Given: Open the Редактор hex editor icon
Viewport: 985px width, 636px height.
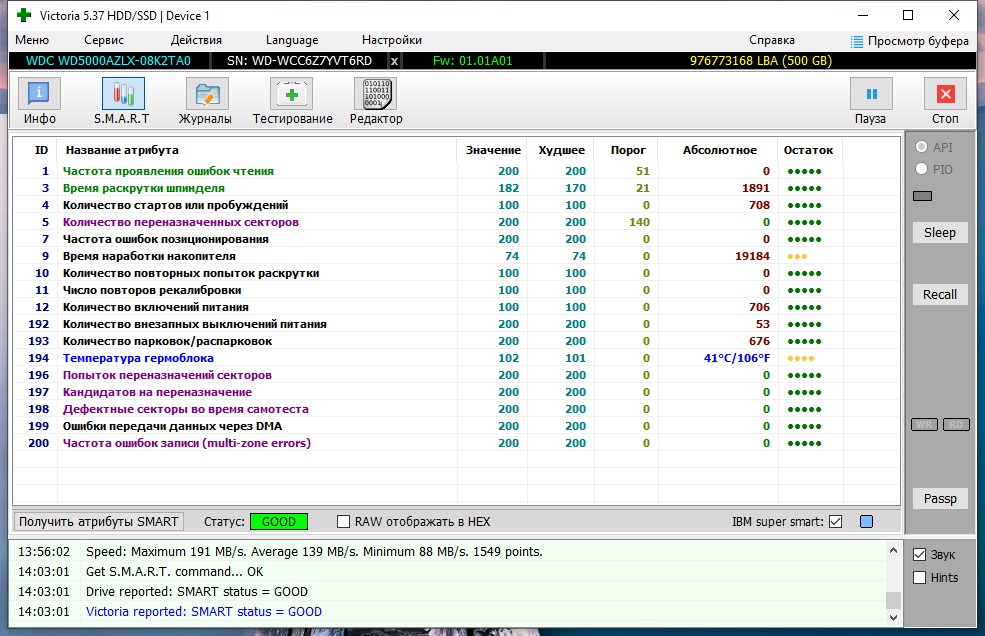Looking at the screenshot, I should [x=376, y=94].
